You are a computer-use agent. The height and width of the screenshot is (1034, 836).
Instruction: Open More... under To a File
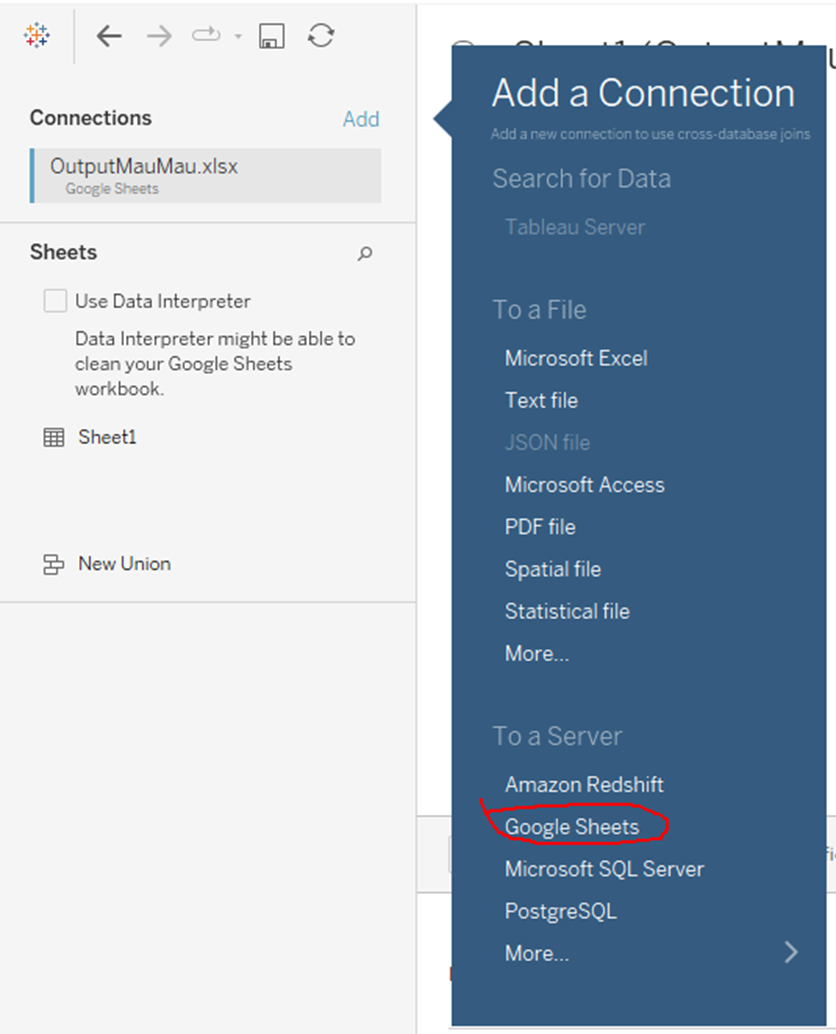[x=537, y=653]
